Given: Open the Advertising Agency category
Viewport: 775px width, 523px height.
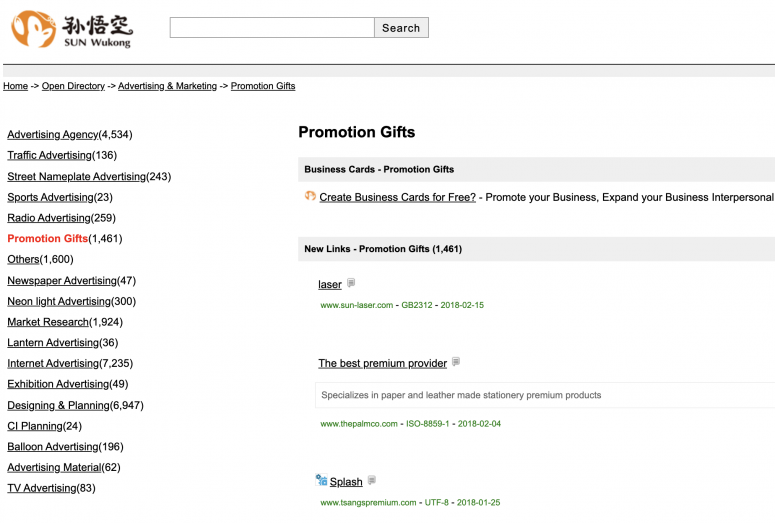Looking at the screenshot, I should click(53, 135).
